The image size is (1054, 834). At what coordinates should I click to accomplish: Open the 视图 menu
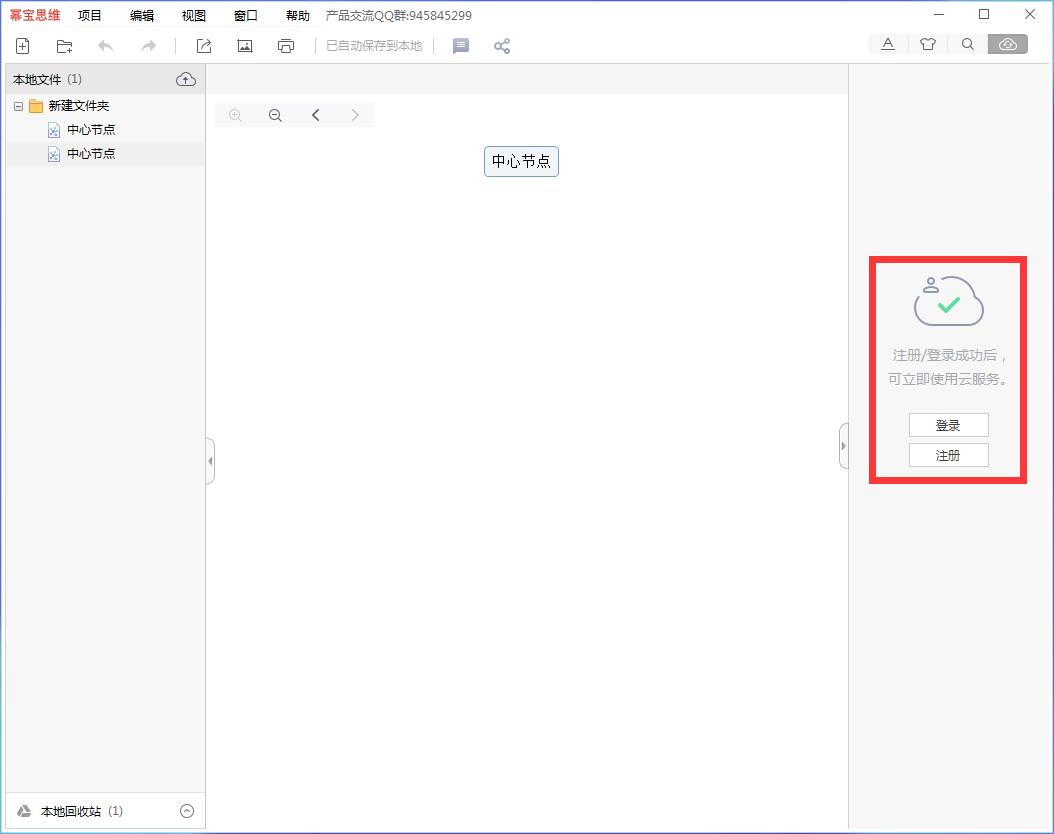coord(194,15)
